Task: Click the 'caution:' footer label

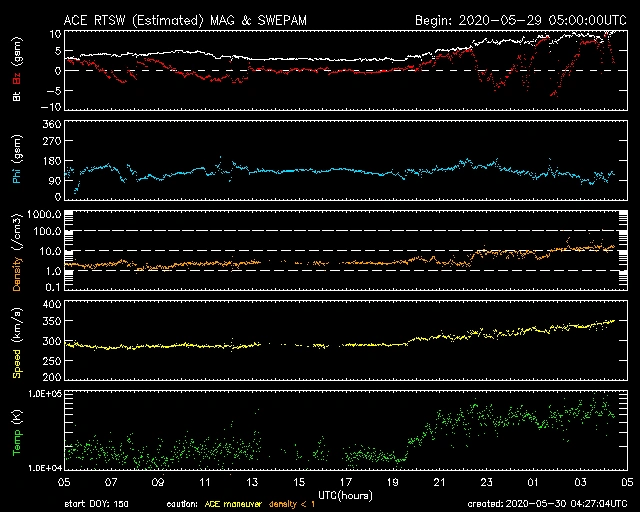Action: tap(182, 504)
